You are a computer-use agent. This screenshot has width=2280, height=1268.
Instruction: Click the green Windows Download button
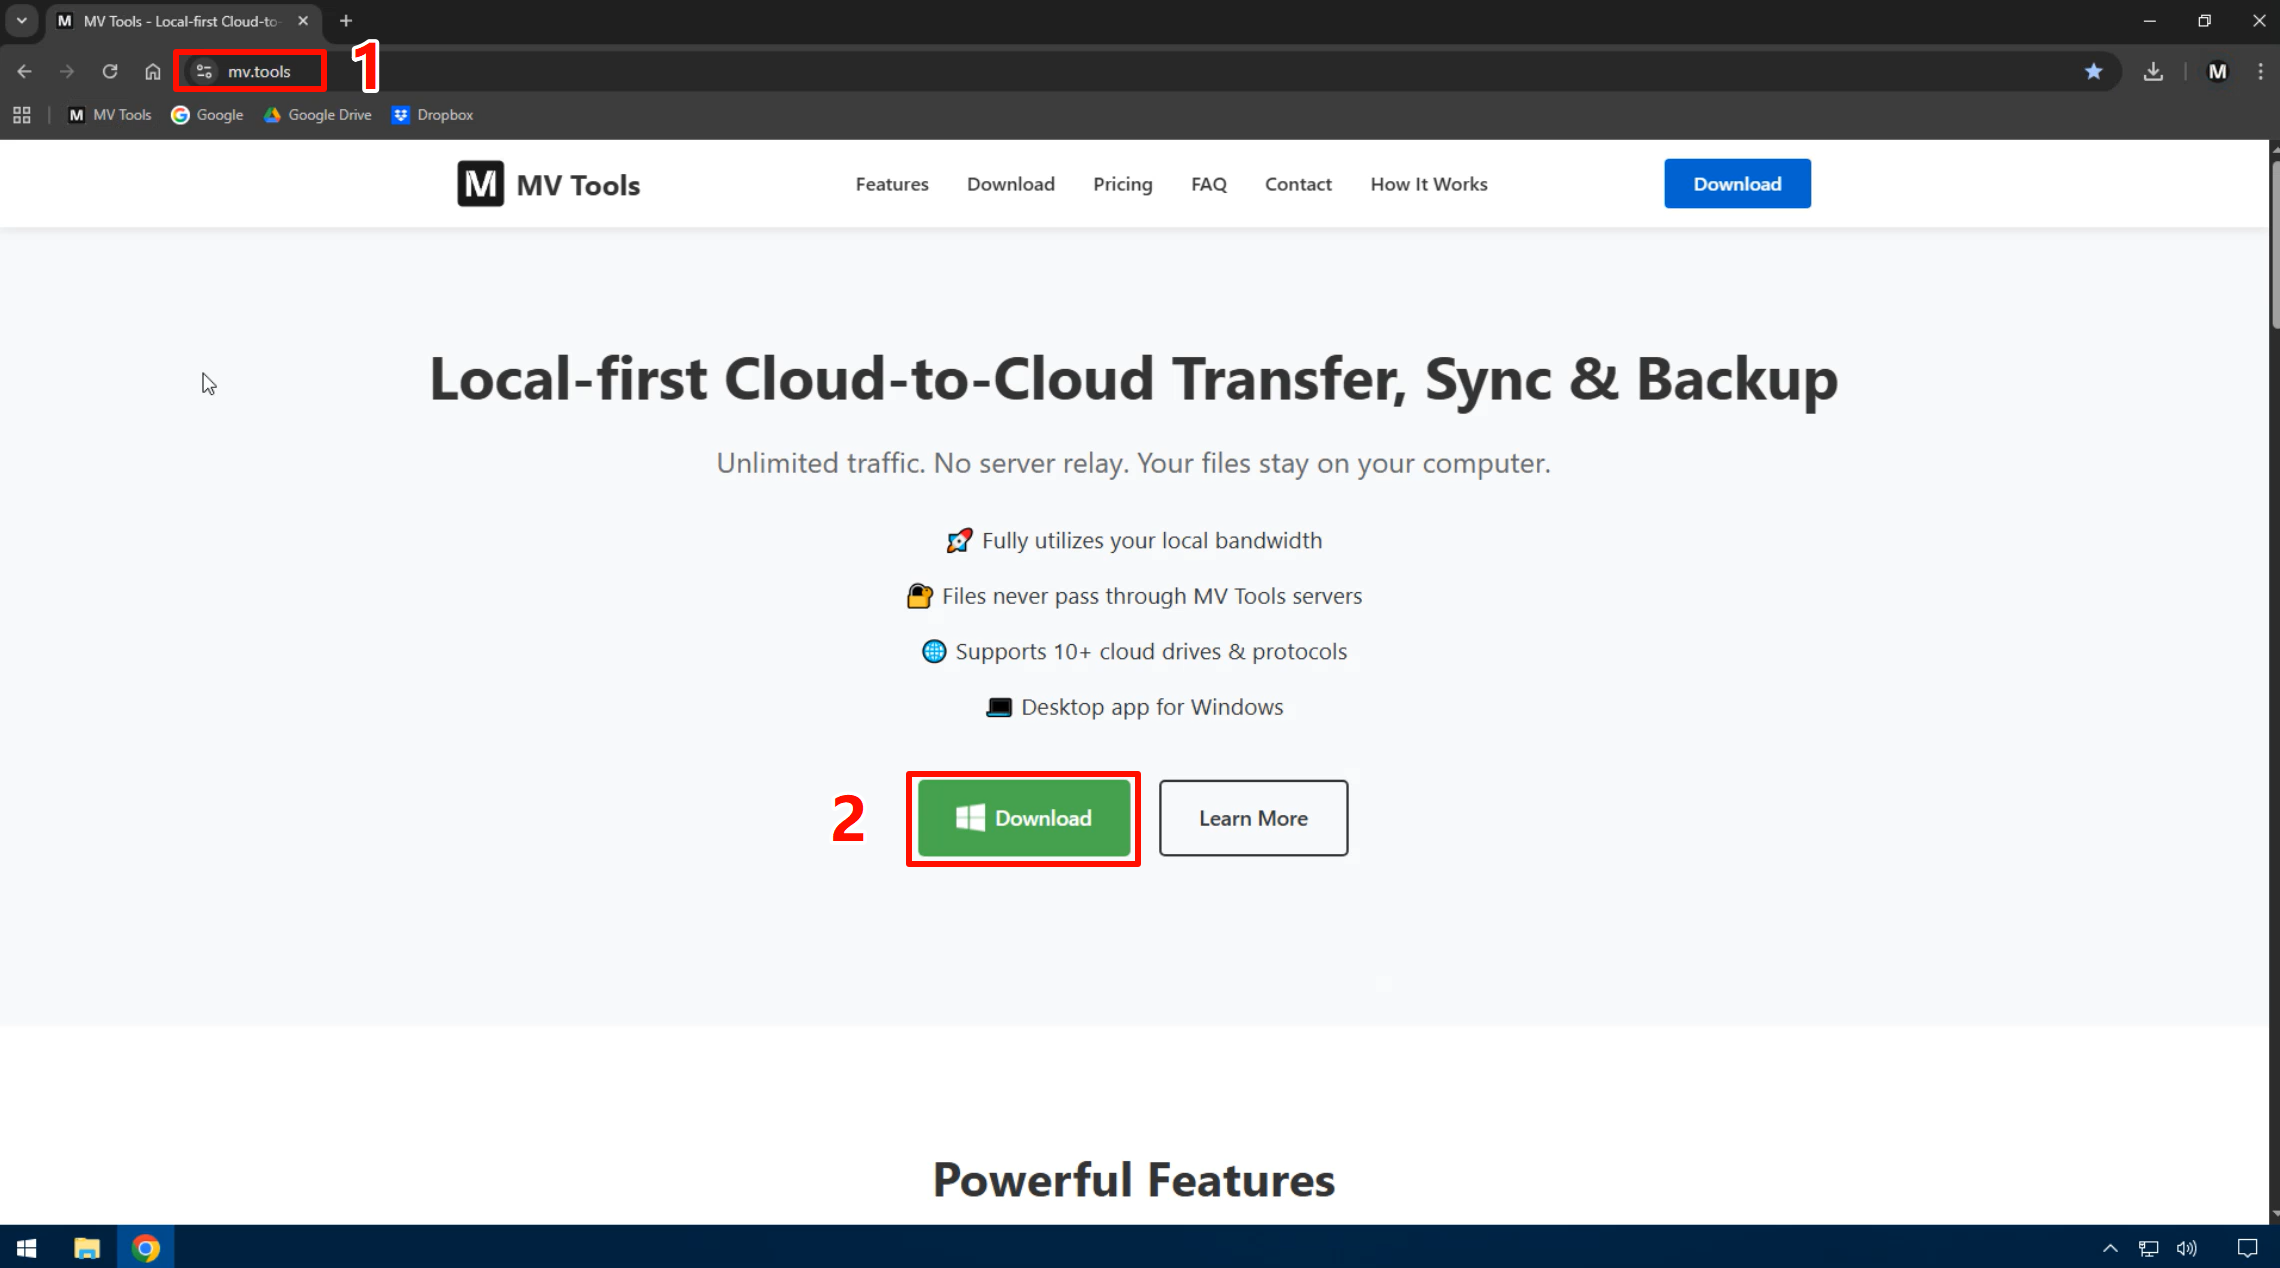coord(1023,818)
